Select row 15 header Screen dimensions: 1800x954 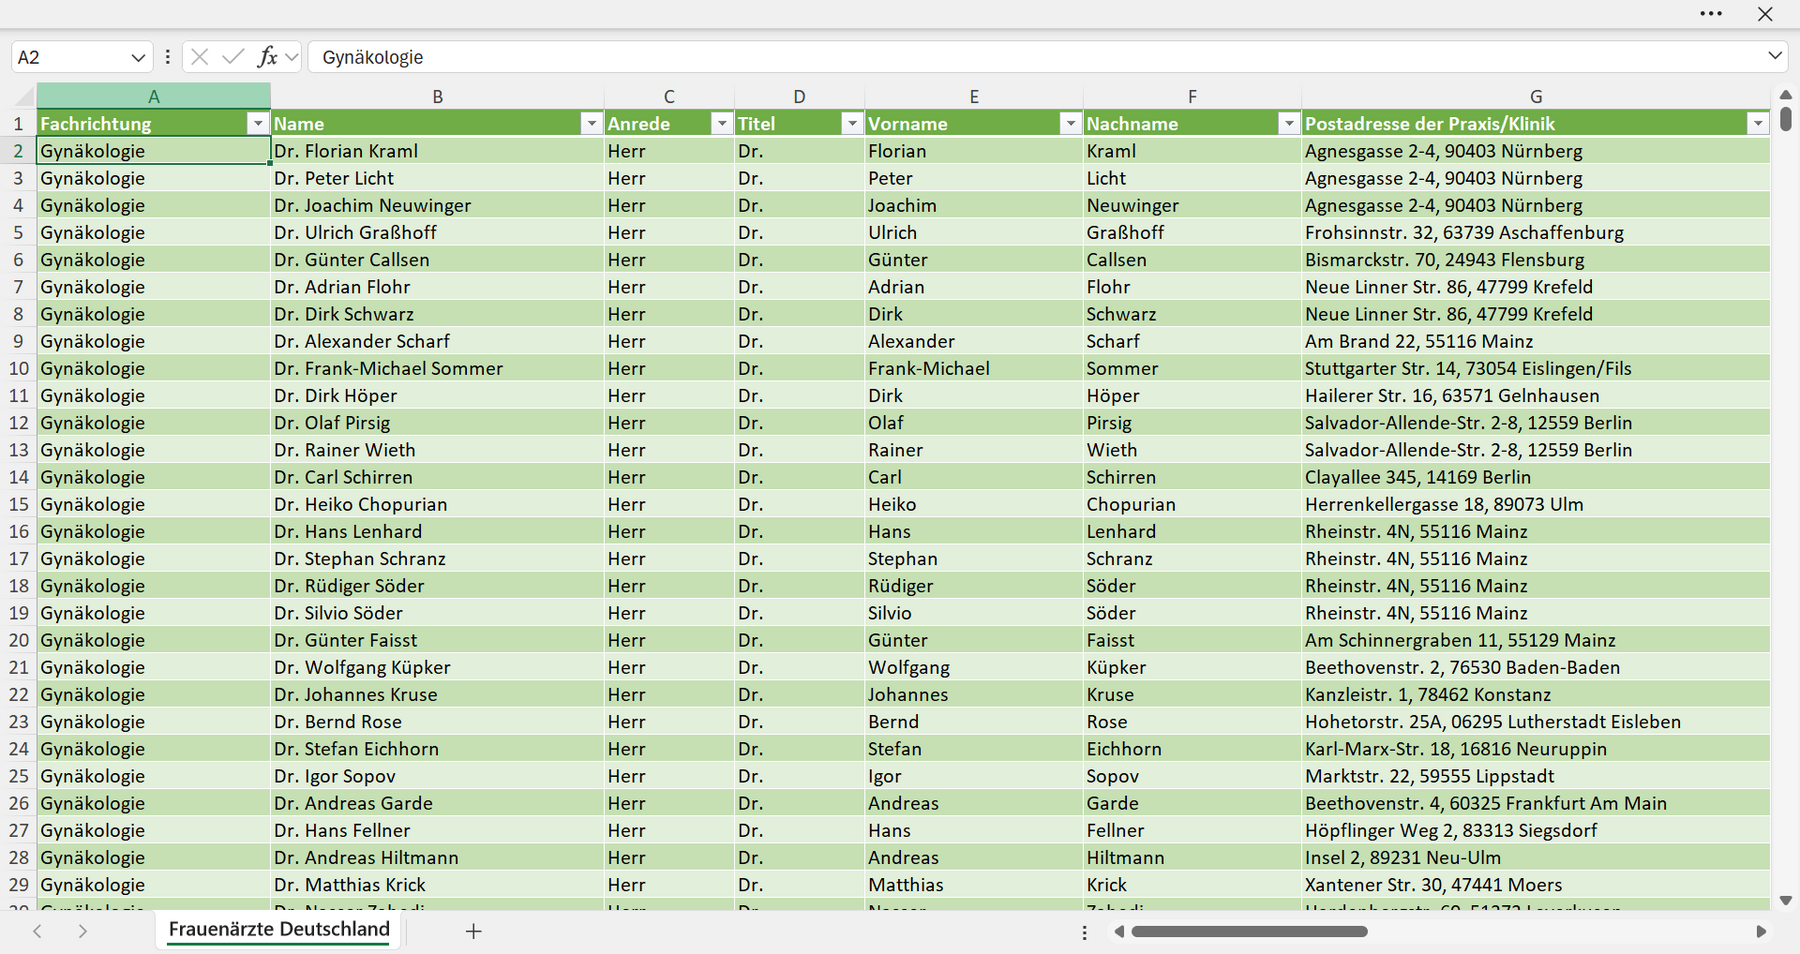(19, 504)
